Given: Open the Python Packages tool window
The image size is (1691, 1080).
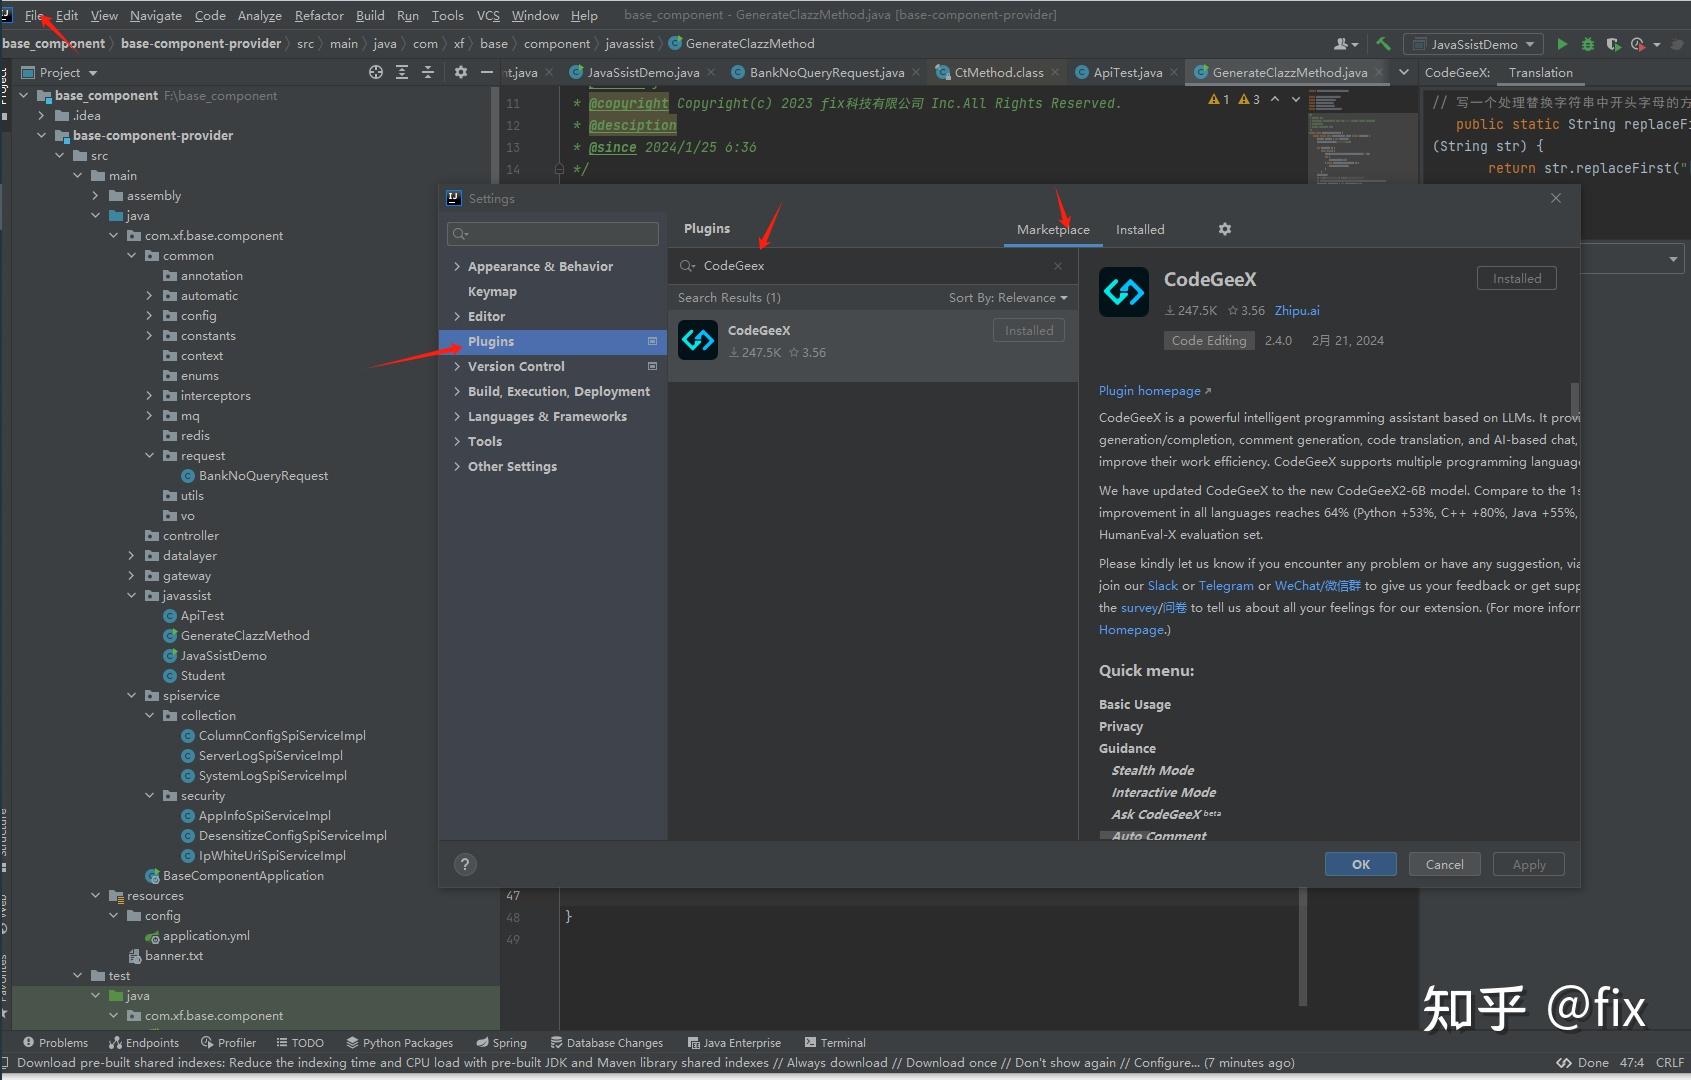Looking at the screenshot, I should (400, 1042).
